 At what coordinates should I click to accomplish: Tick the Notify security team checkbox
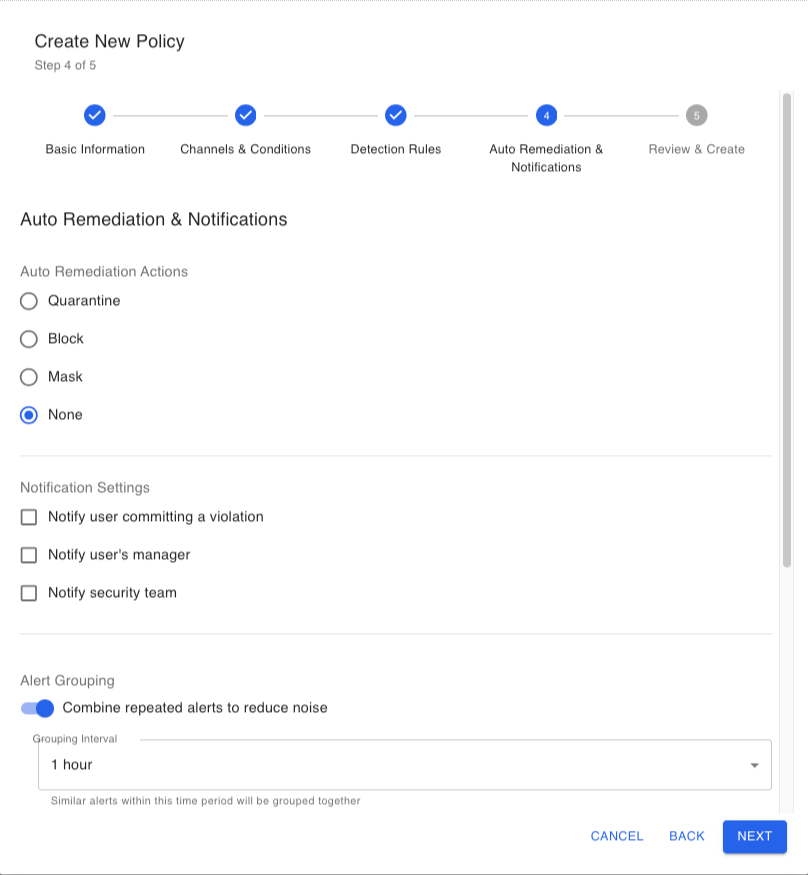(x=29, y=593)
